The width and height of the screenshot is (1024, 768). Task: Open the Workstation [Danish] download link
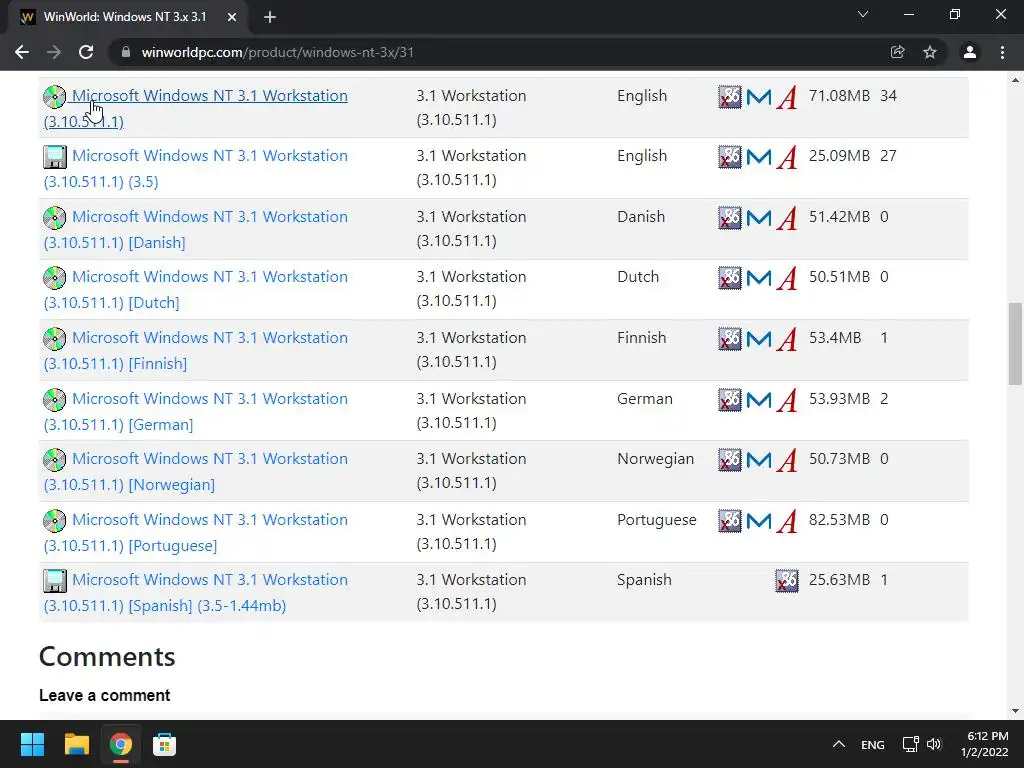point(195,229)
